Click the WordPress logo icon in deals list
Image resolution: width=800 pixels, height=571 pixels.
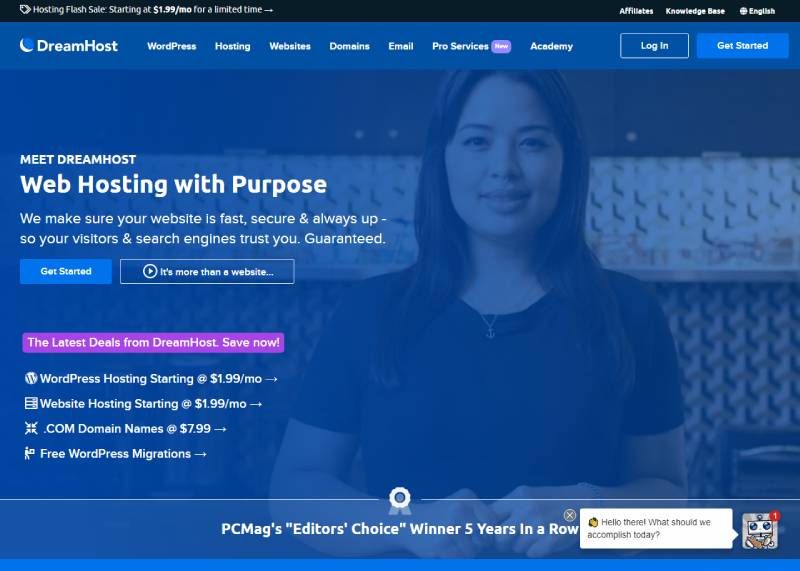[31, 378]
